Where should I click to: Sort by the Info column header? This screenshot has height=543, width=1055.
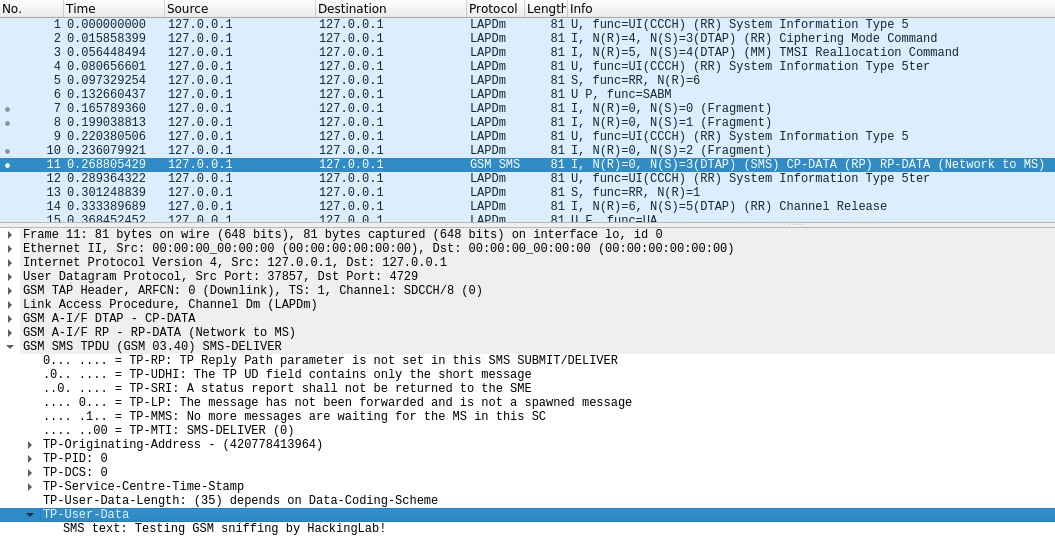click(811, 9)
